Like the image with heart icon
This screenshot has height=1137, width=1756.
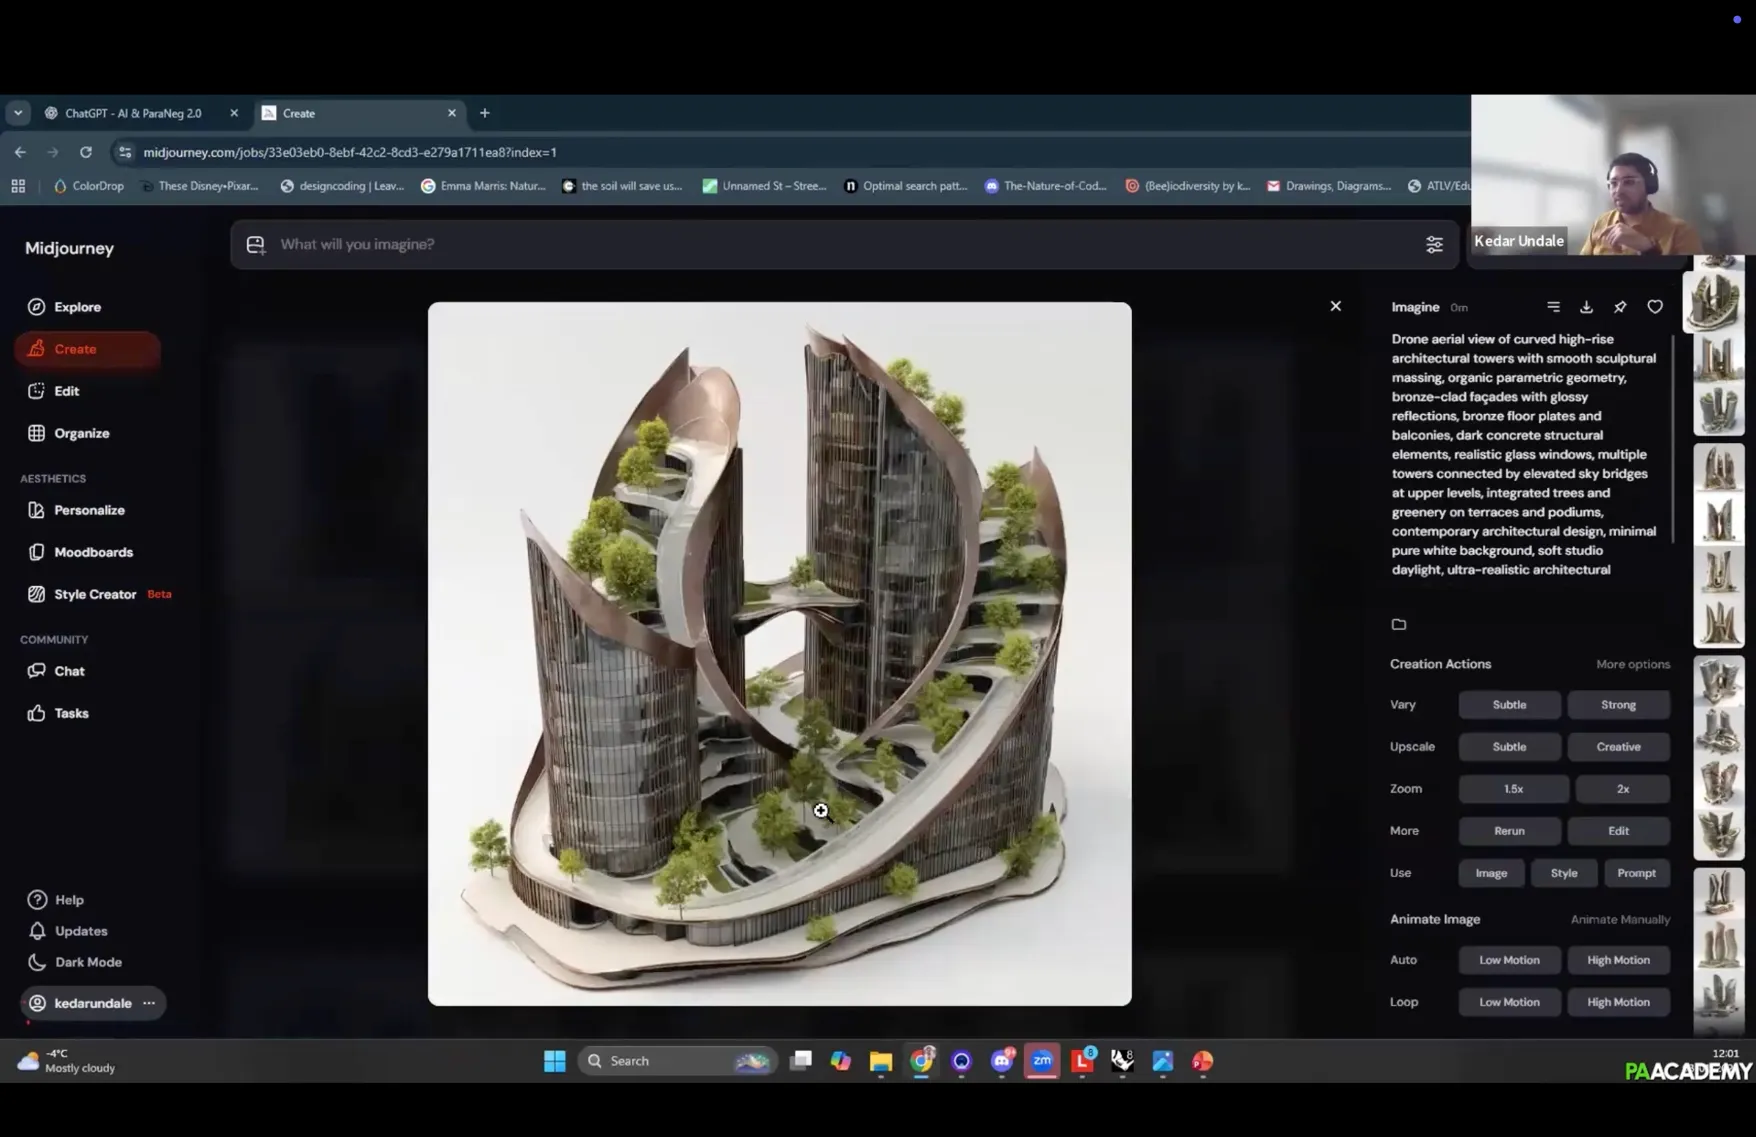(1655, 307)
